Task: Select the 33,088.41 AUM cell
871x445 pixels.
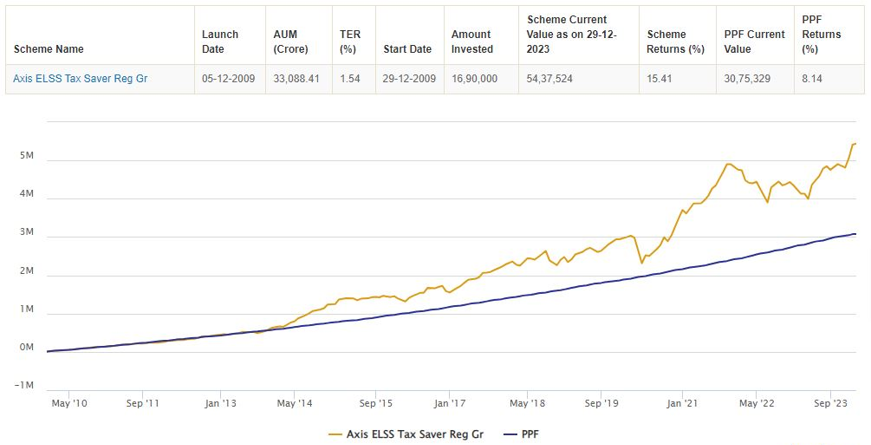Action: coord(297,77)
